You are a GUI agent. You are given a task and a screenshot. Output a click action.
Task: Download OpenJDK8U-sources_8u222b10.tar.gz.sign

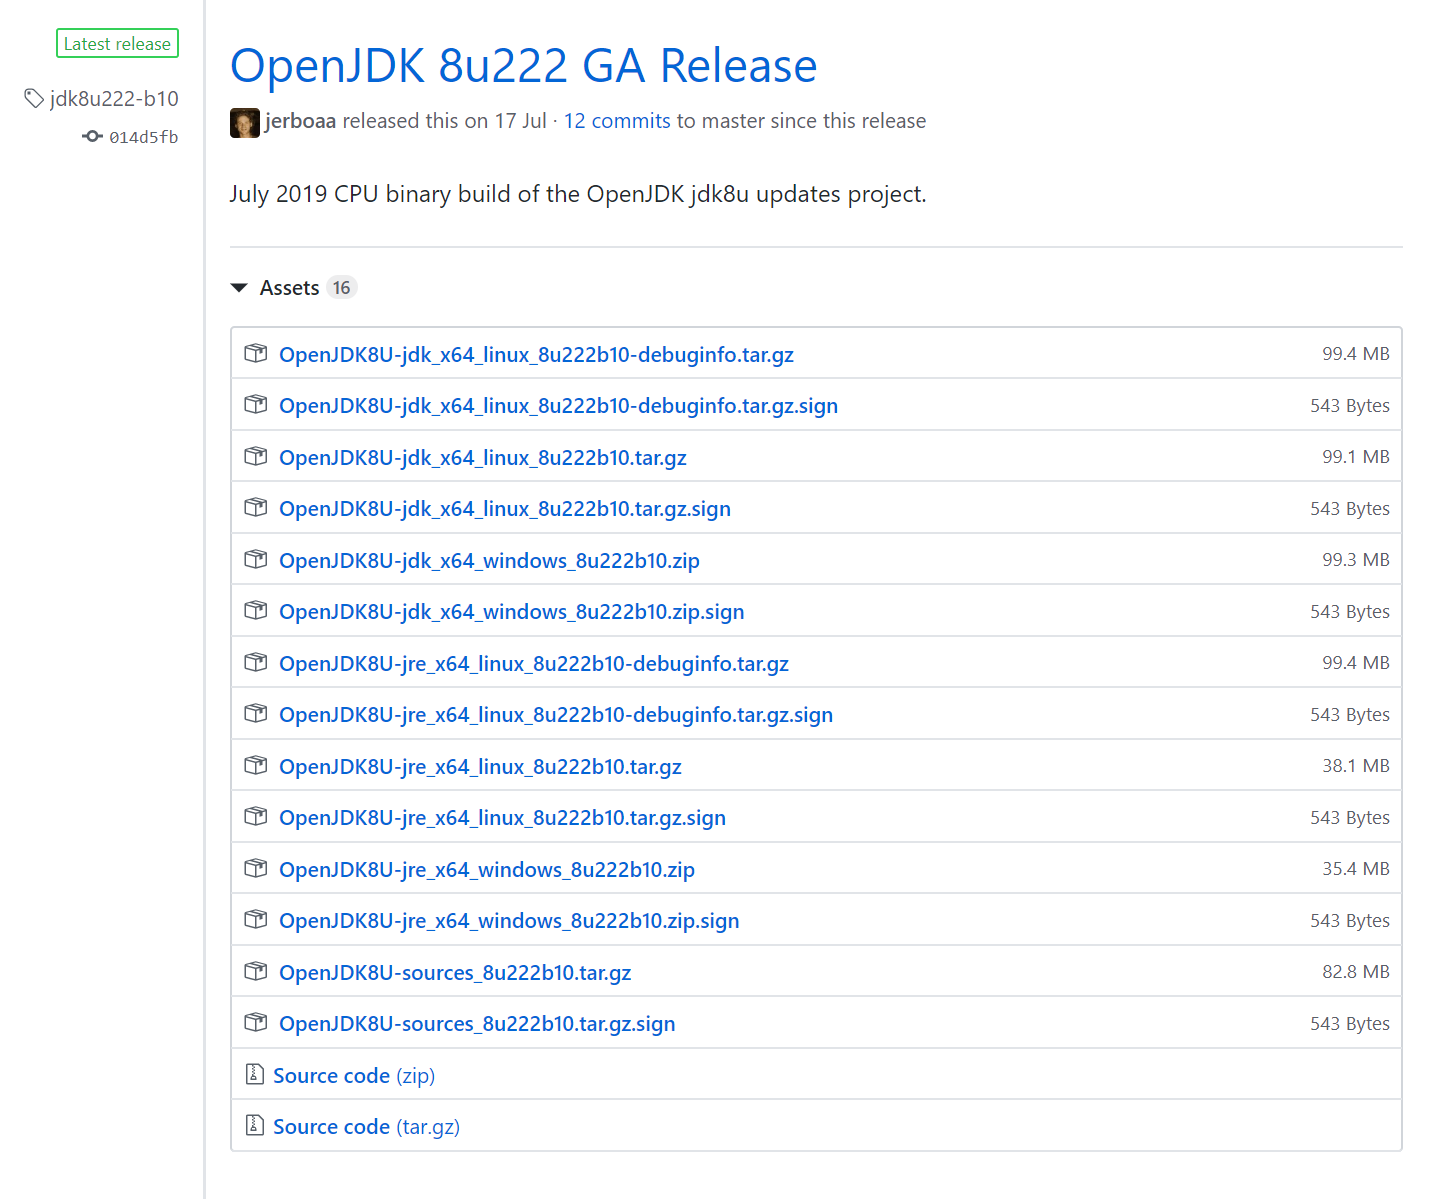tap(477, 1024)
